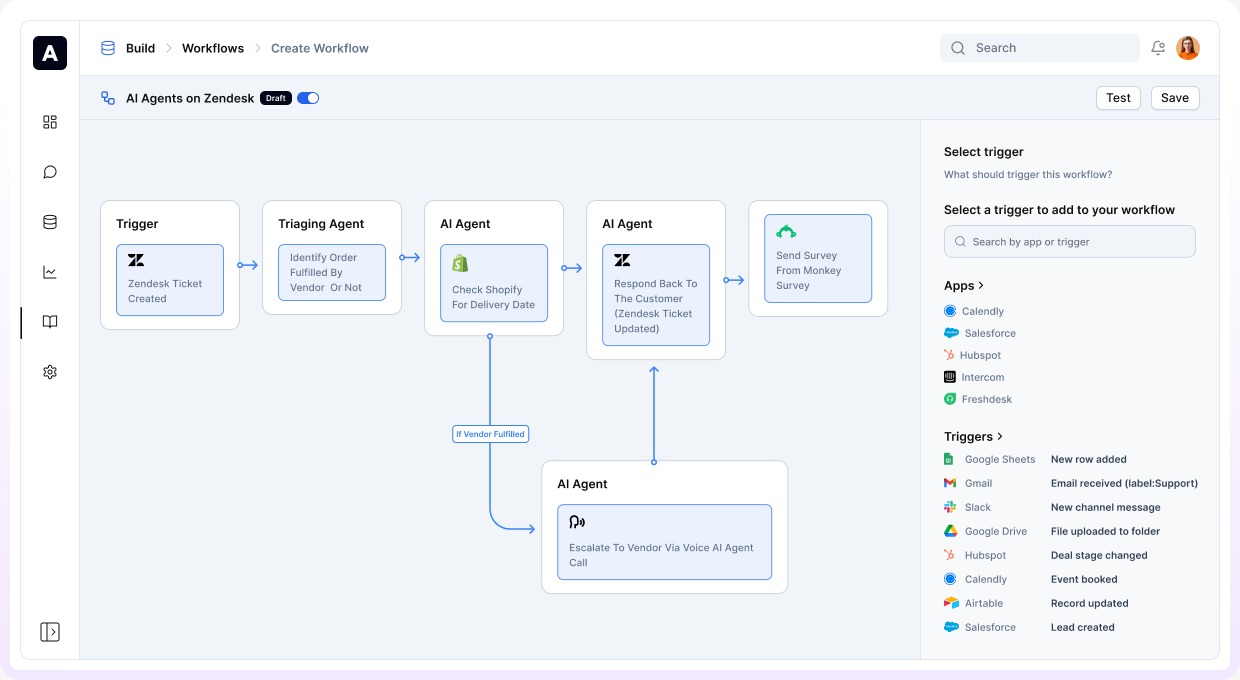Select the Workflows breadcrumb item
Image resolution: width=1240 pixels, height=680 pixels.
click(x=213, y=48)
